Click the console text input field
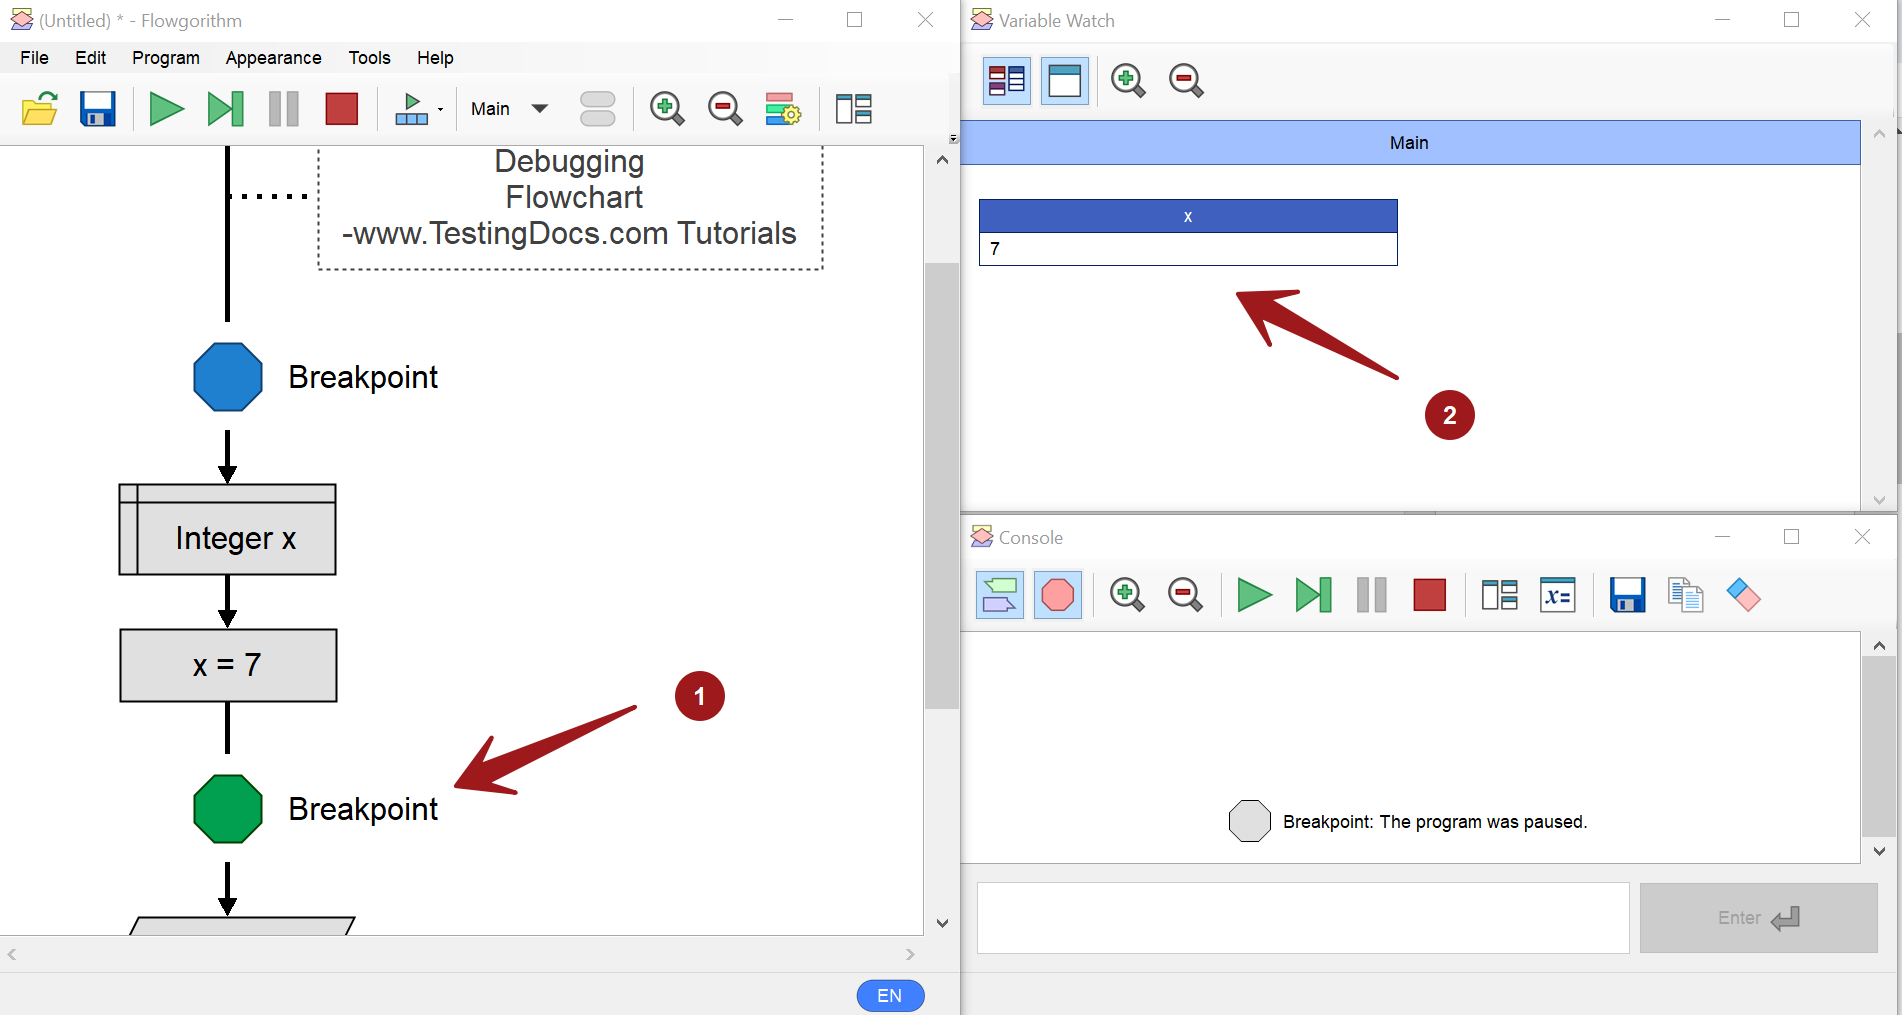 click(1302, 918)
